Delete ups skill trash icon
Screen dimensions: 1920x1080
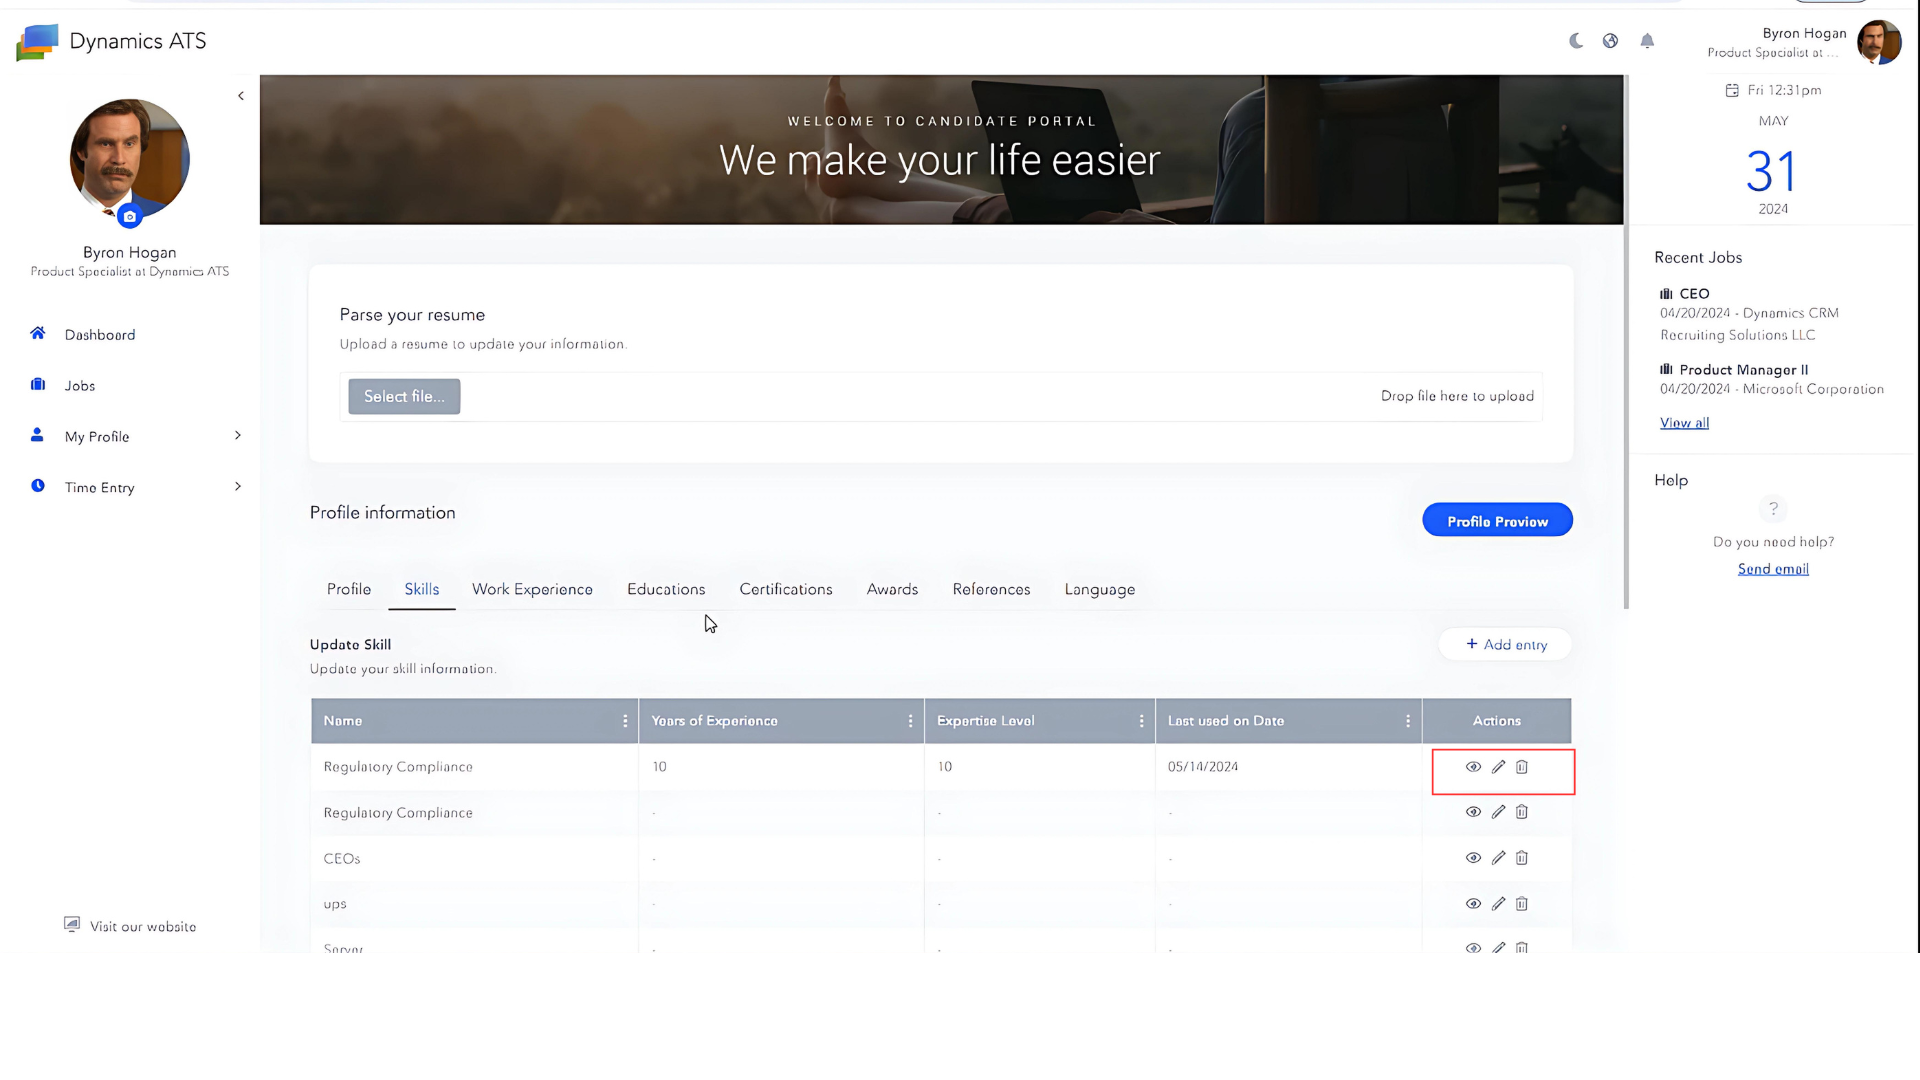tap(1521, 904)
